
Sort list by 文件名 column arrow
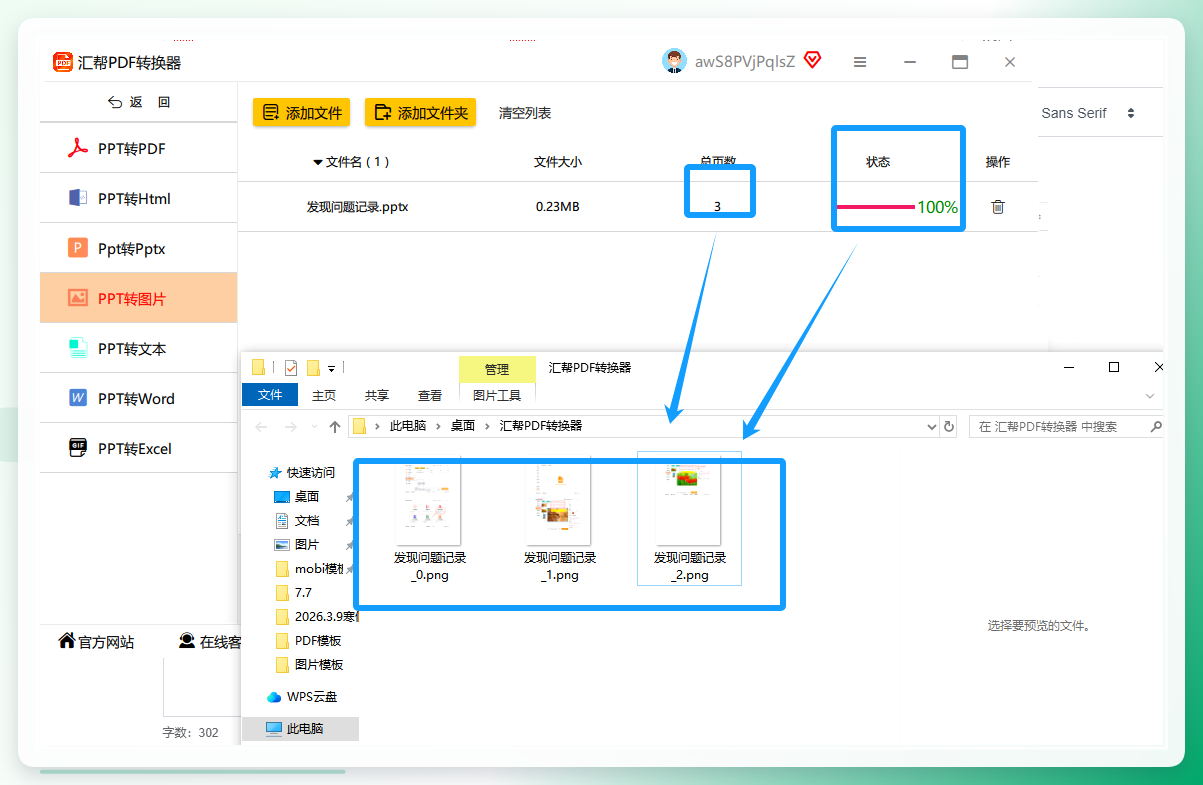pos(318,162)
